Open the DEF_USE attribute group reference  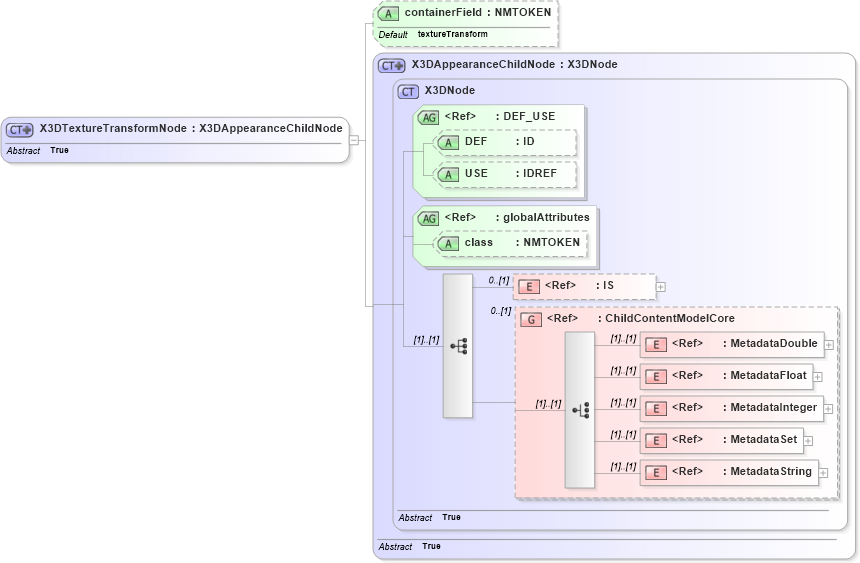click(500, 116)
